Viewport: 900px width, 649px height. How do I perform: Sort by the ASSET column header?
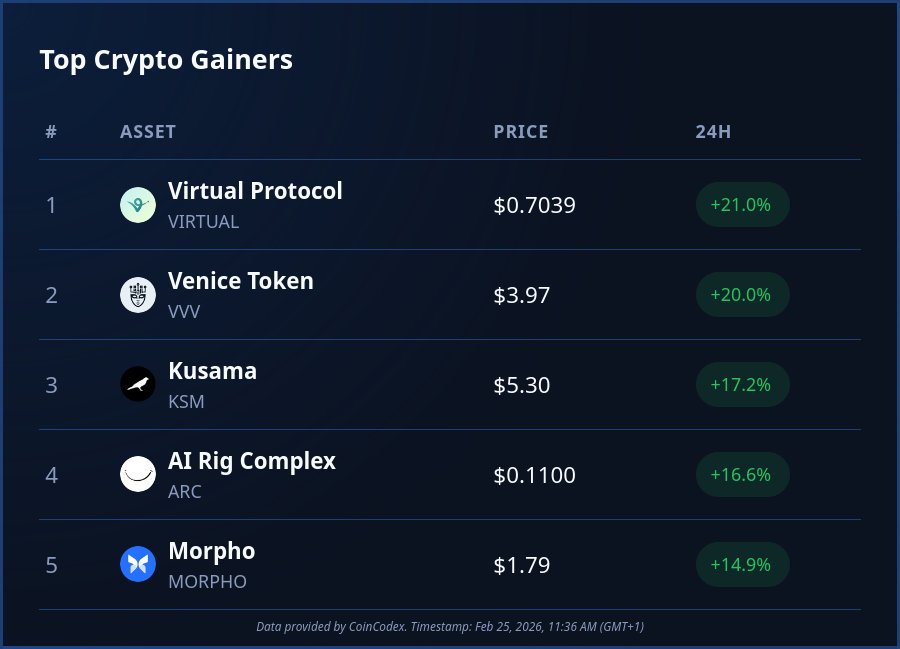click(148, 132)
